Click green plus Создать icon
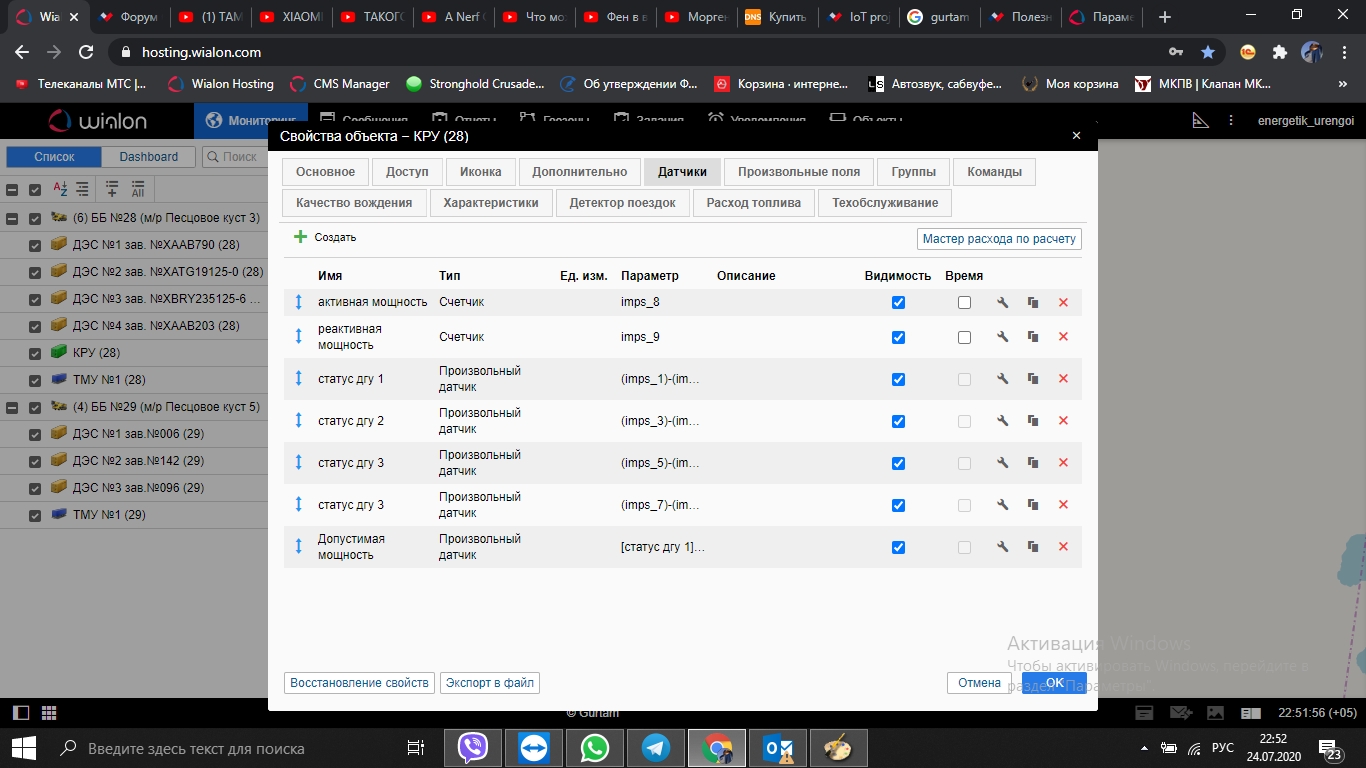This screenshot has height=768, width=1366. [x=300, y=237]
